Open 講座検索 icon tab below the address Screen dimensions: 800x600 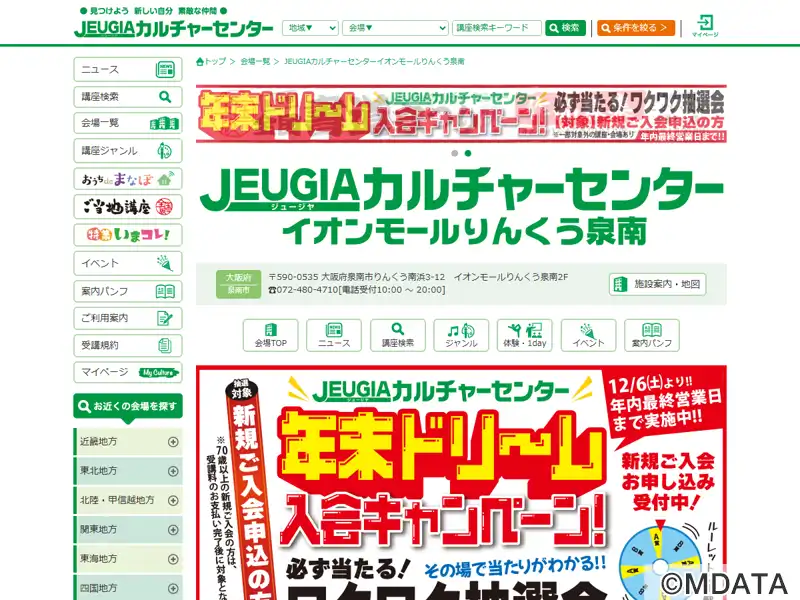(x=397, y=335)
